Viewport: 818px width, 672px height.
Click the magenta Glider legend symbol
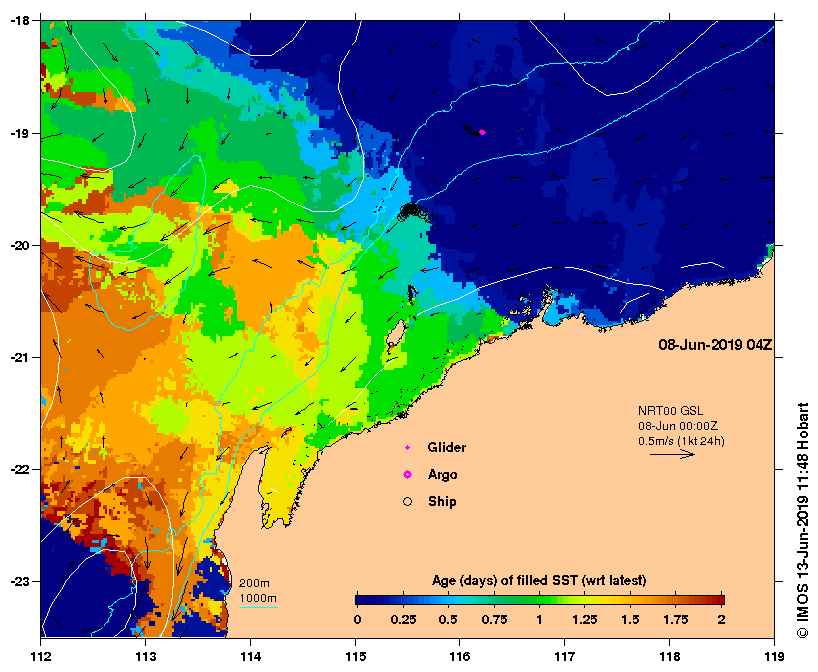pyautogui.click(x=407, y=448)
